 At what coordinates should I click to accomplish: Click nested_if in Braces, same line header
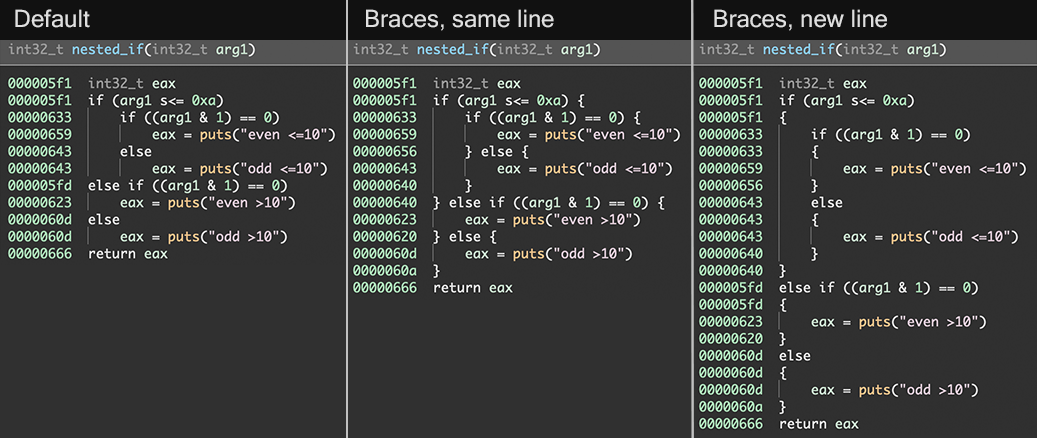click(x=452, y=50)
